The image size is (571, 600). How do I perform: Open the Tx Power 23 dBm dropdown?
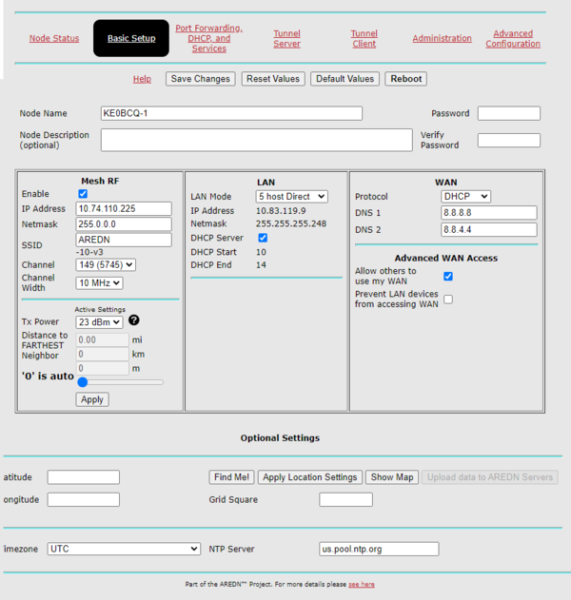click(99, 322)
